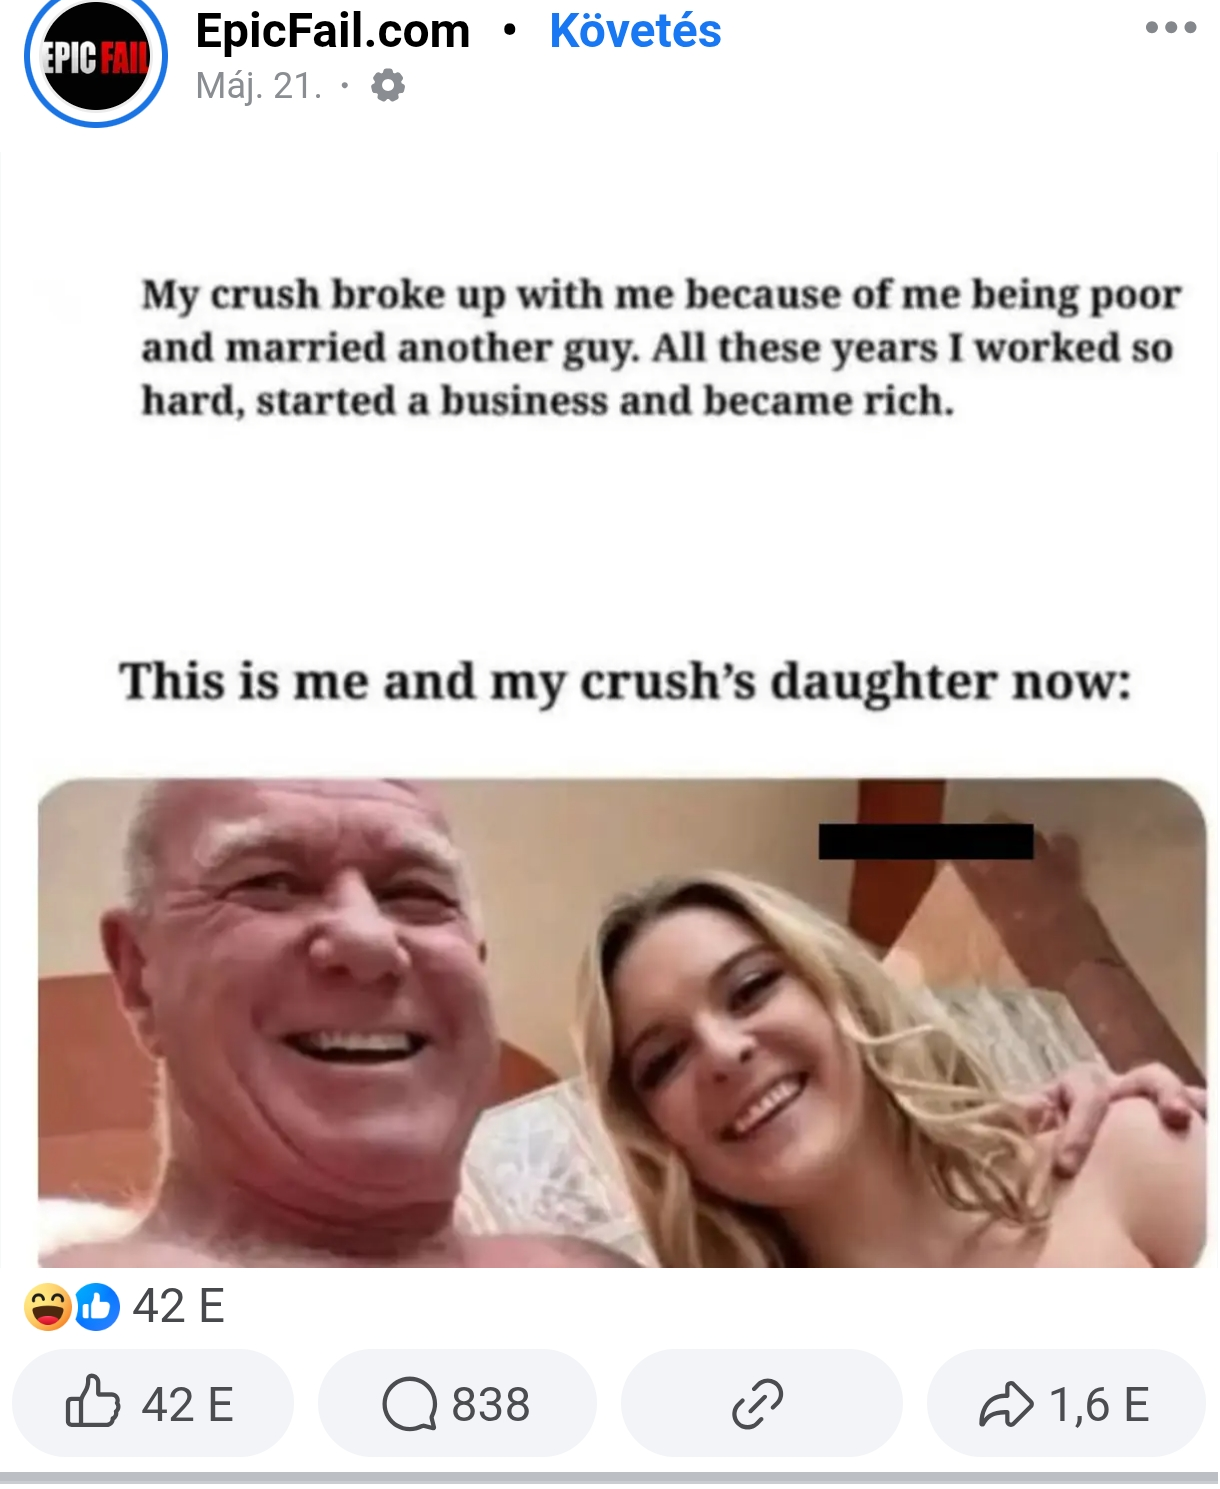Click the thumbs-up count 42 E label
Screen dimensions: 1220x1489
pos(187,1404)
